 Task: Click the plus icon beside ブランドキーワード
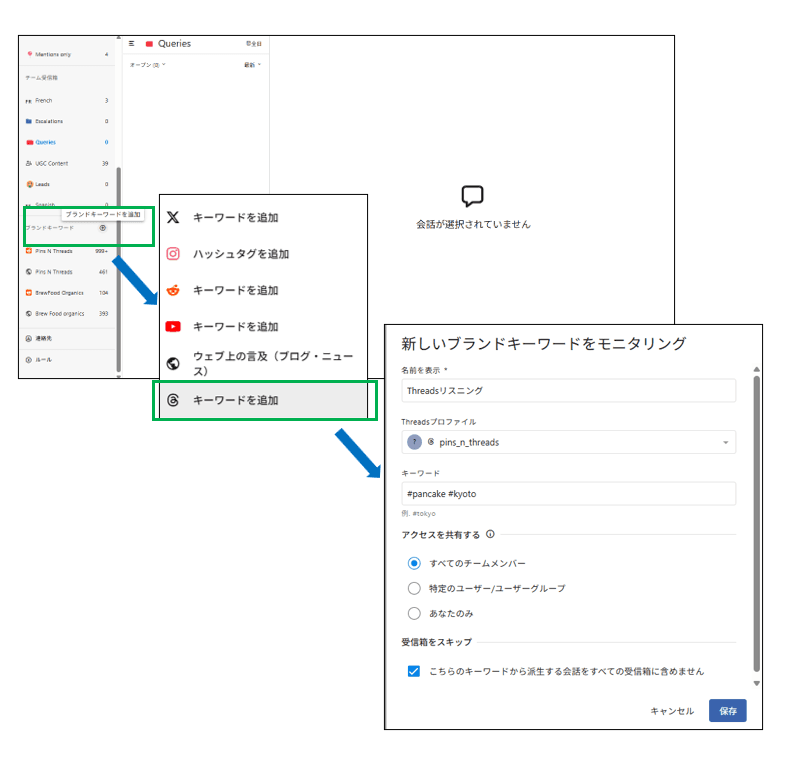pos(103,228)
